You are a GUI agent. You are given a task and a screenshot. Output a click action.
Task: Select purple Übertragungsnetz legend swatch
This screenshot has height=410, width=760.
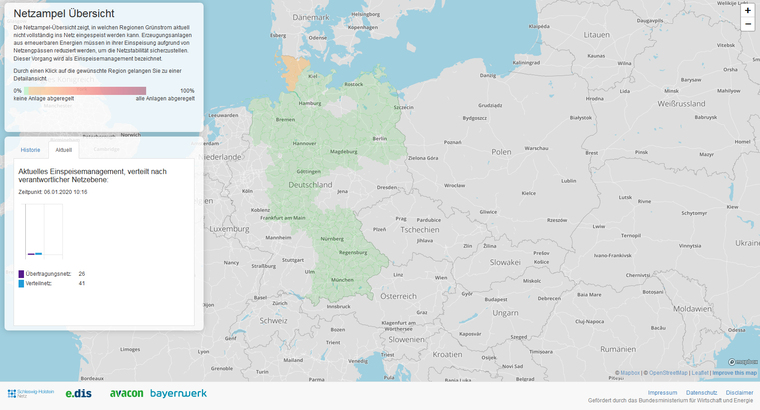click(x=21, y=273)
